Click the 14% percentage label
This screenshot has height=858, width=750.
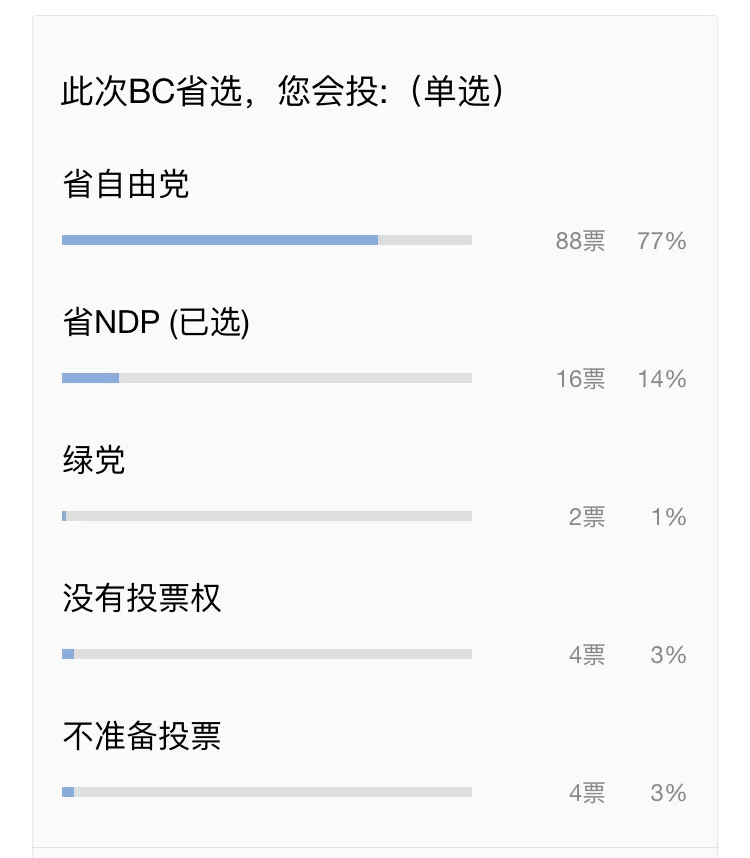coord(662,379)
